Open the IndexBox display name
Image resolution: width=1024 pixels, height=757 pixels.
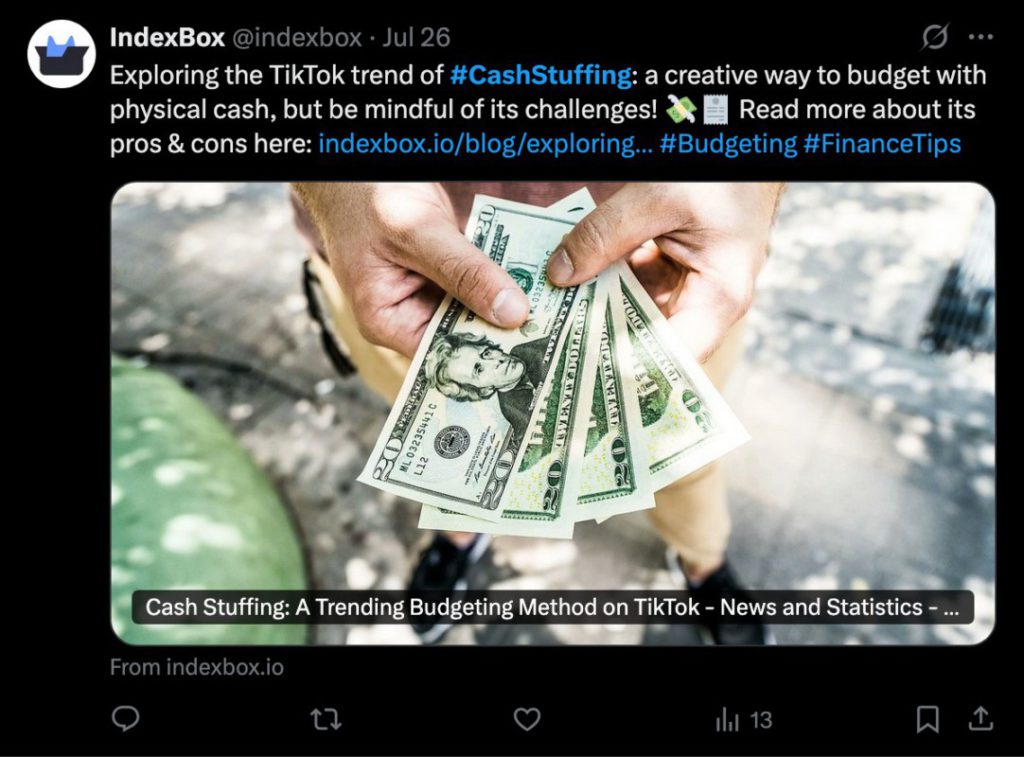[166, 38]
